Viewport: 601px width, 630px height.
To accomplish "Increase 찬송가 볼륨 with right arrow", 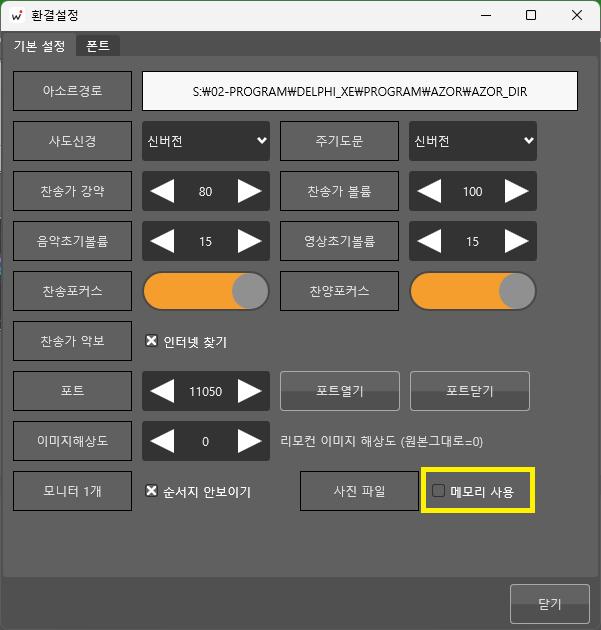I will click(x=517, y=191).
